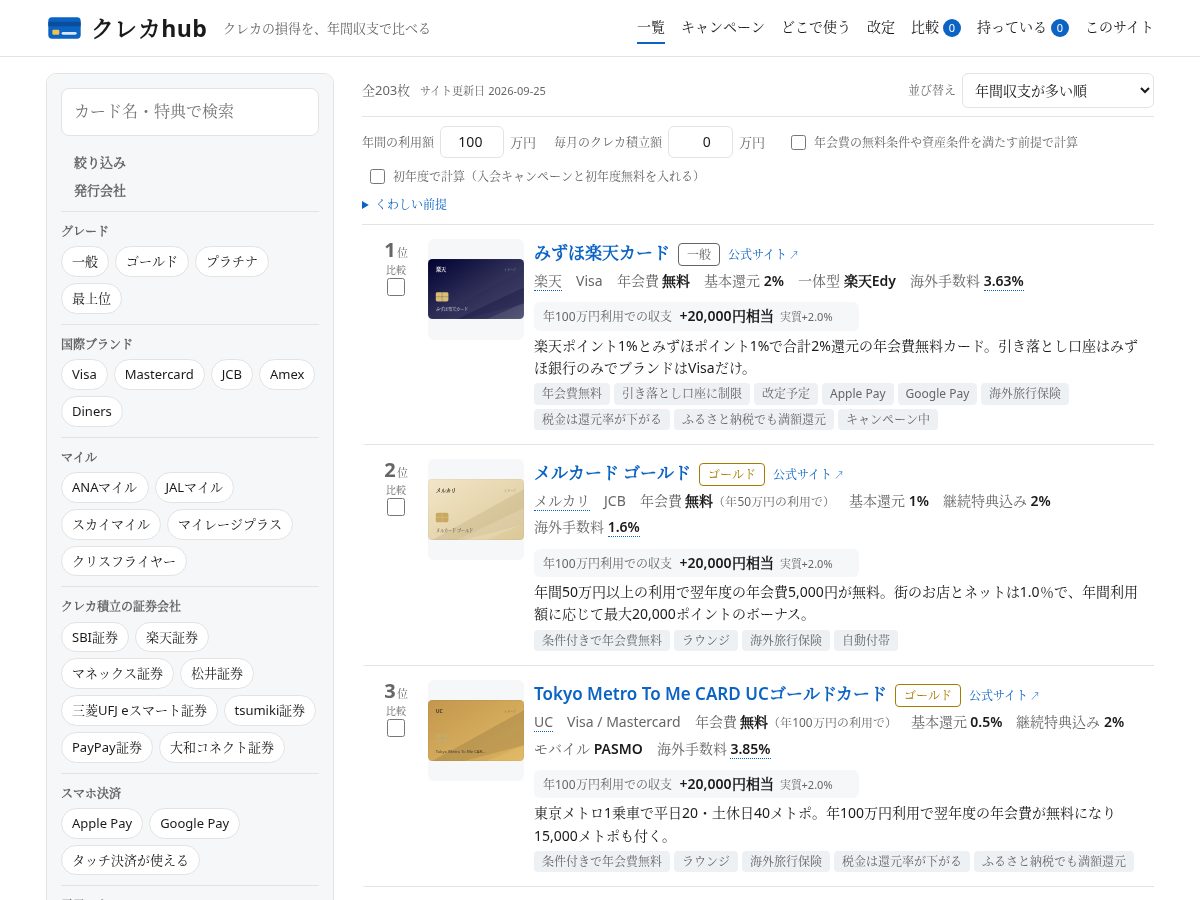Viewport: 1200px width, 900px height.
Task: Open the 並び替え sort dropdown
Action: [x=1058, y=90]
